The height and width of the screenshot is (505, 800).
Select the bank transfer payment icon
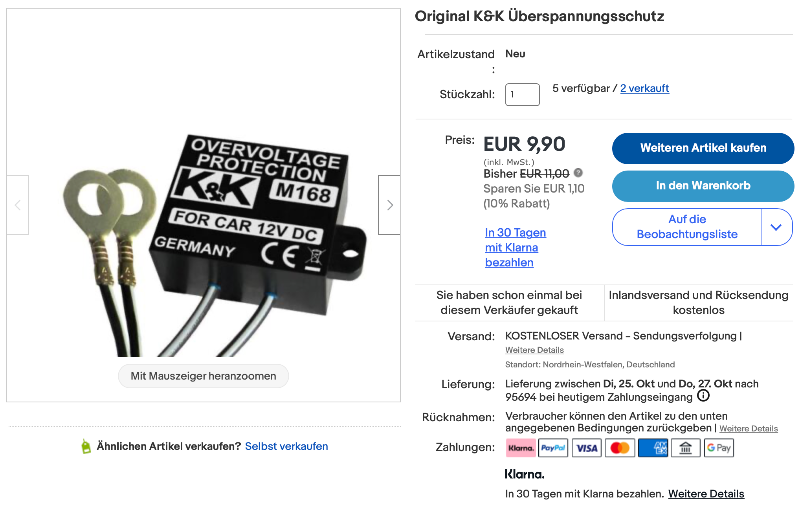pyautogui.click(x=686, y=448)
